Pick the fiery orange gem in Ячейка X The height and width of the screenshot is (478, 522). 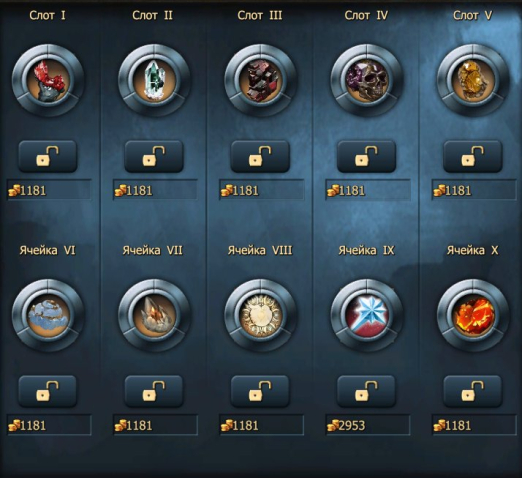473,315
